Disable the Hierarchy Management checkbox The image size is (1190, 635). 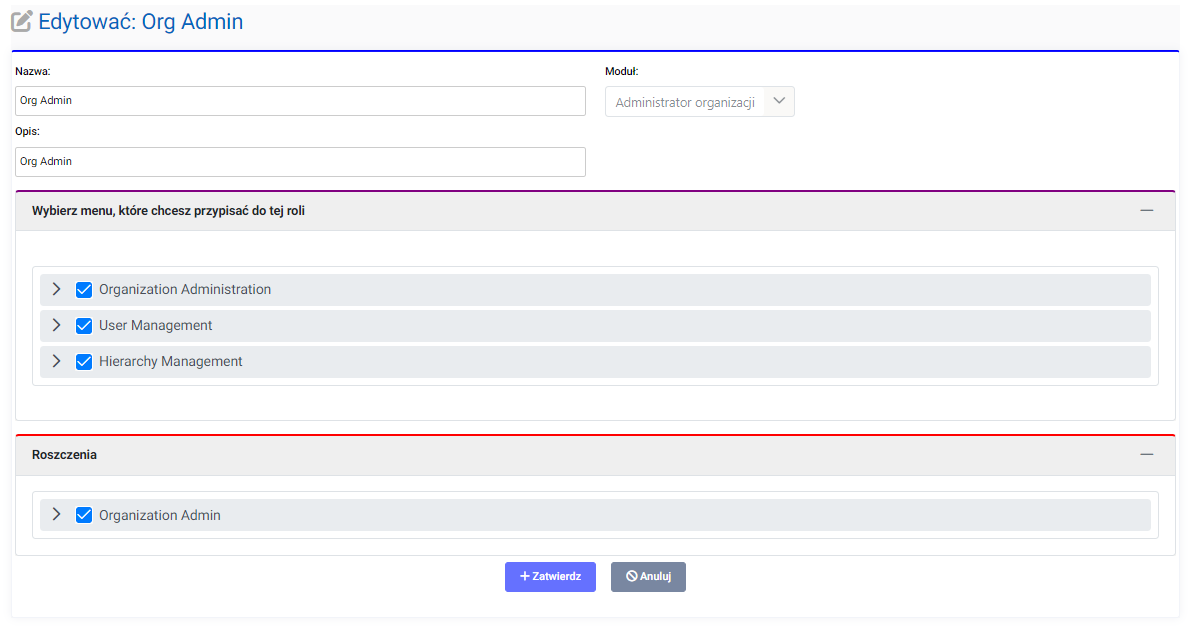[x=84, y=362]
